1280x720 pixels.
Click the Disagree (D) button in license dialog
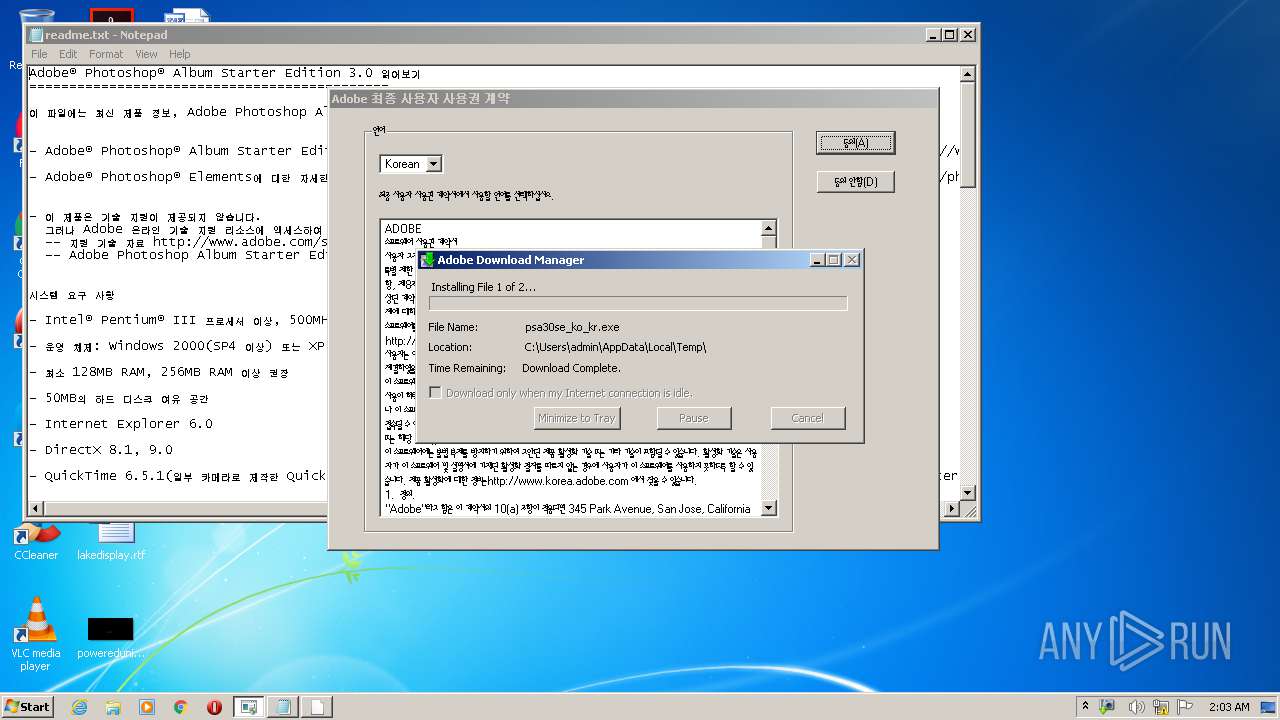(855, 181)
